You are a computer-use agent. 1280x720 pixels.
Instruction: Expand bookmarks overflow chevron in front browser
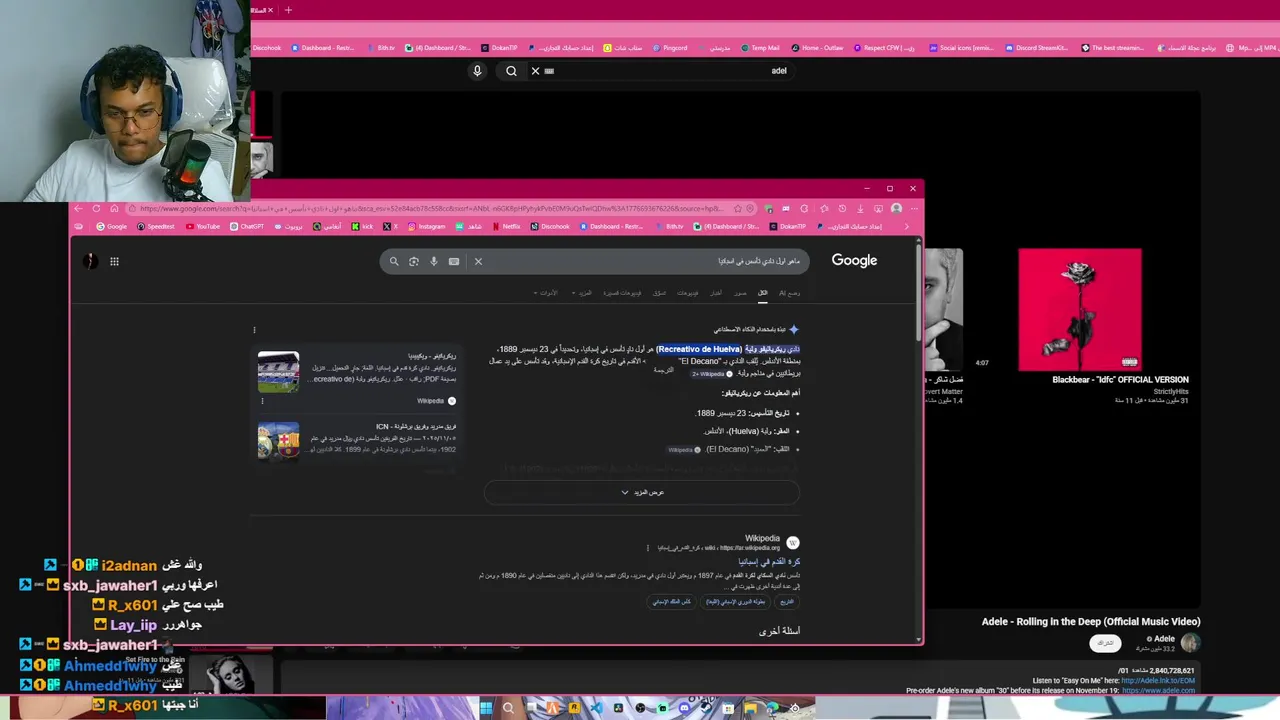(x=907, y=227)
